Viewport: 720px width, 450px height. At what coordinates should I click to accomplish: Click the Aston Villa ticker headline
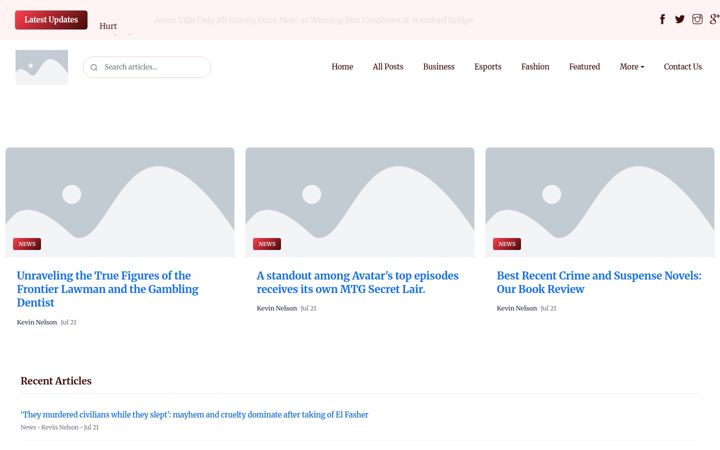coord(314,20)
